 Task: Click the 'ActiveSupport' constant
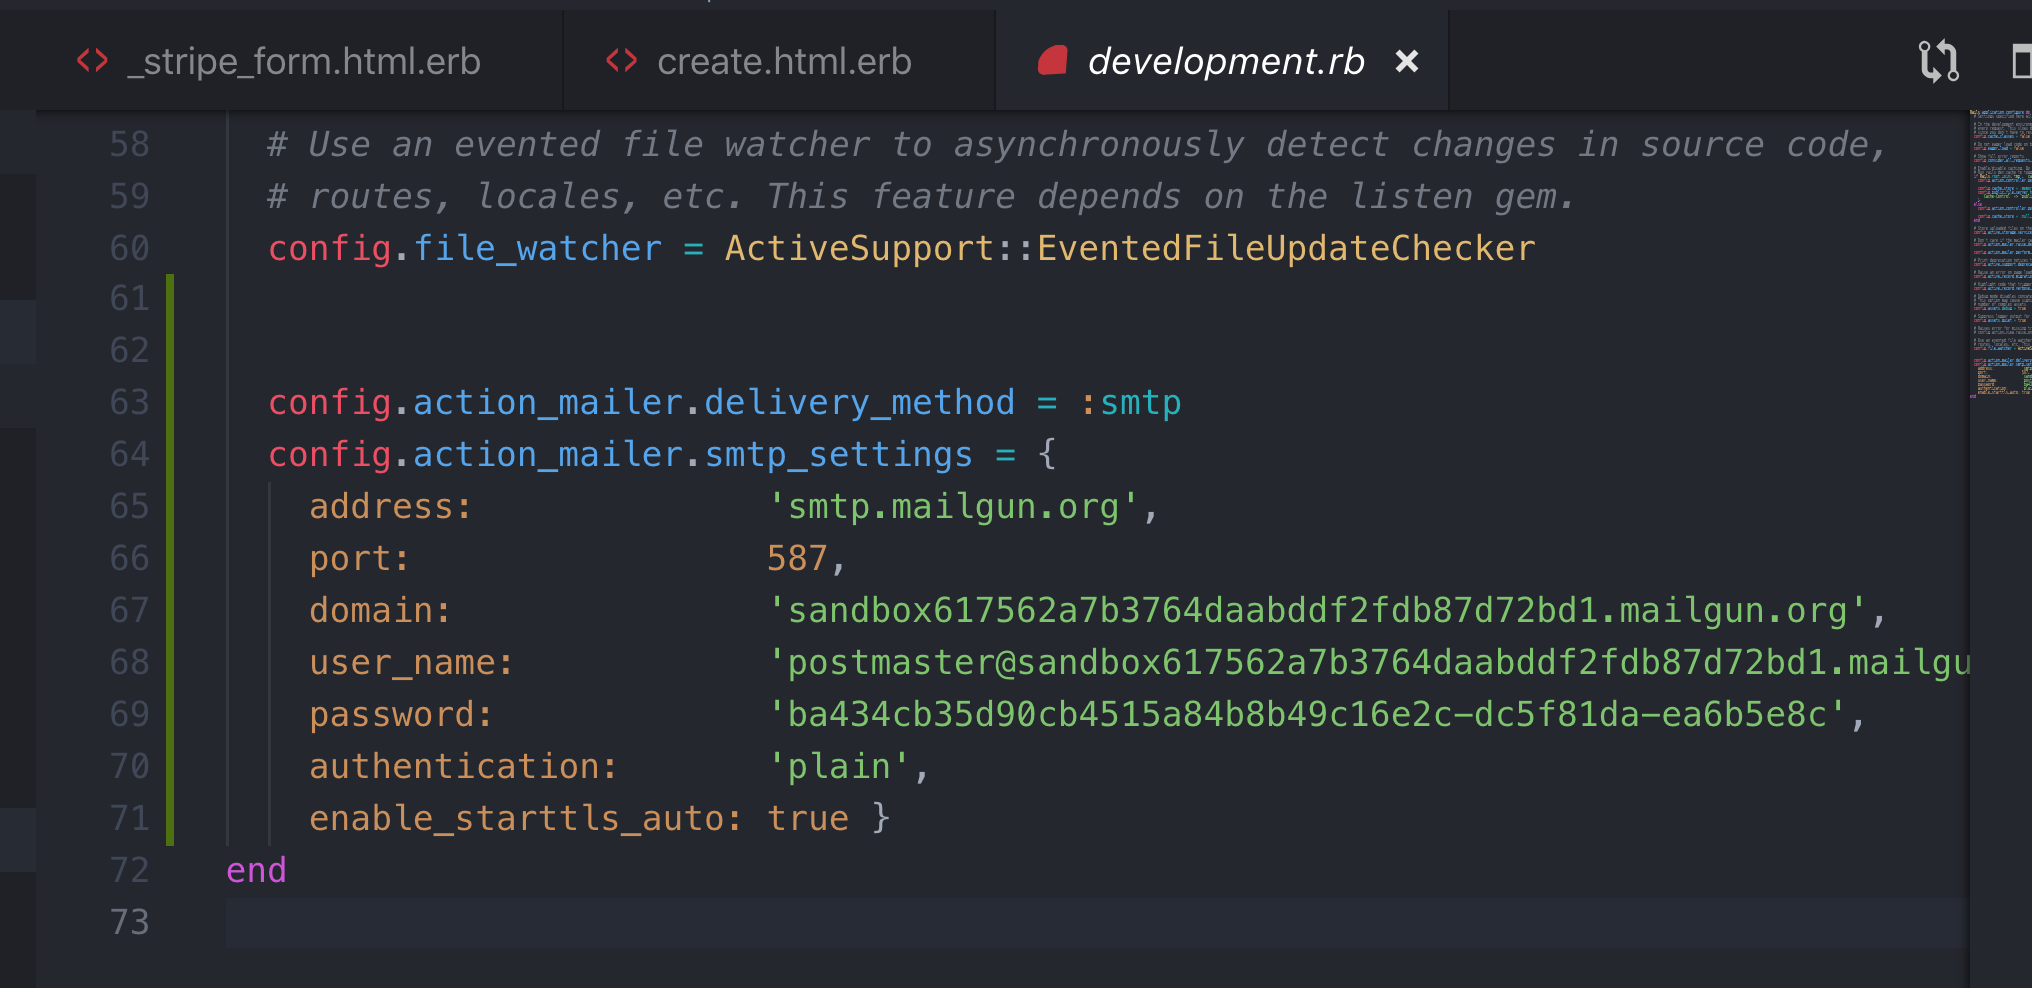[x=860, y=249]
